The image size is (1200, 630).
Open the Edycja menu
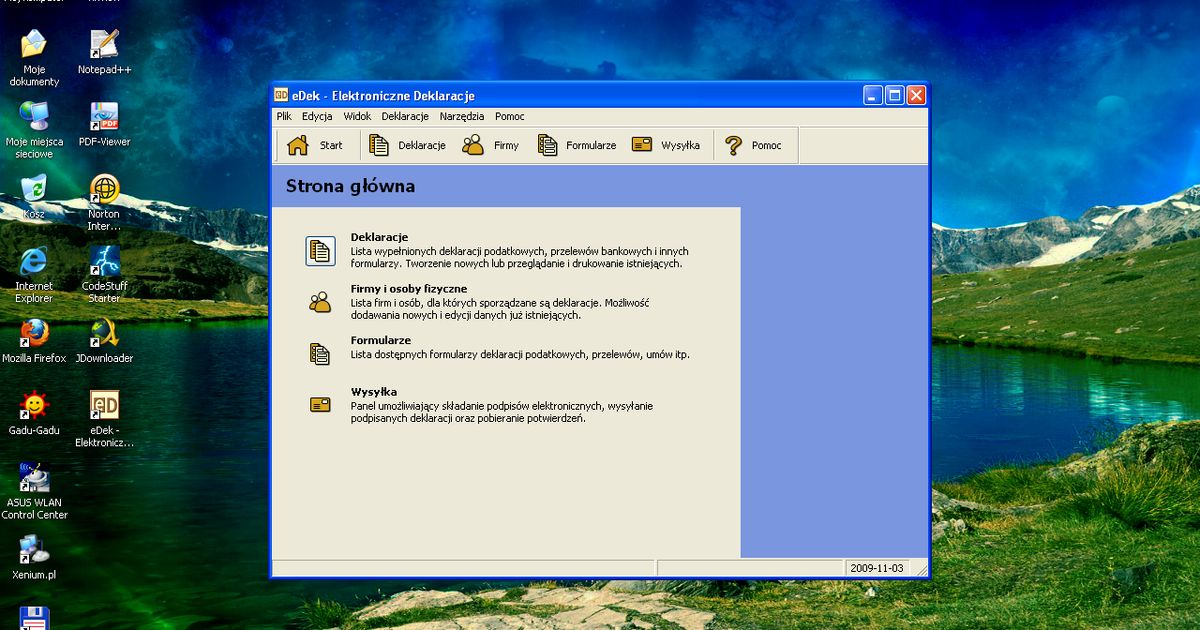coord(317,116)
